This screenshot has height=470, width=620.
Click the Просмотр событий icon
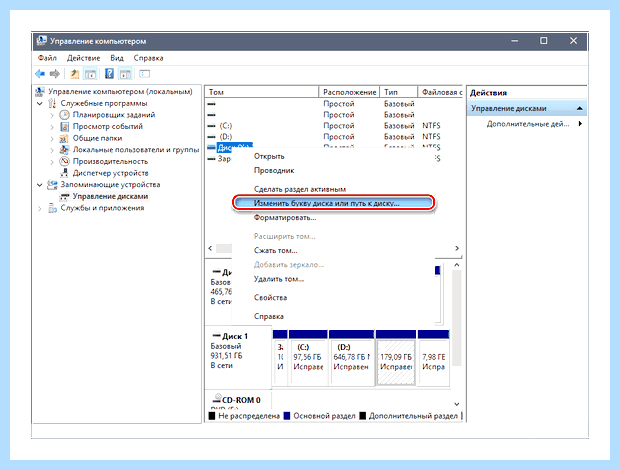(64, 126)
